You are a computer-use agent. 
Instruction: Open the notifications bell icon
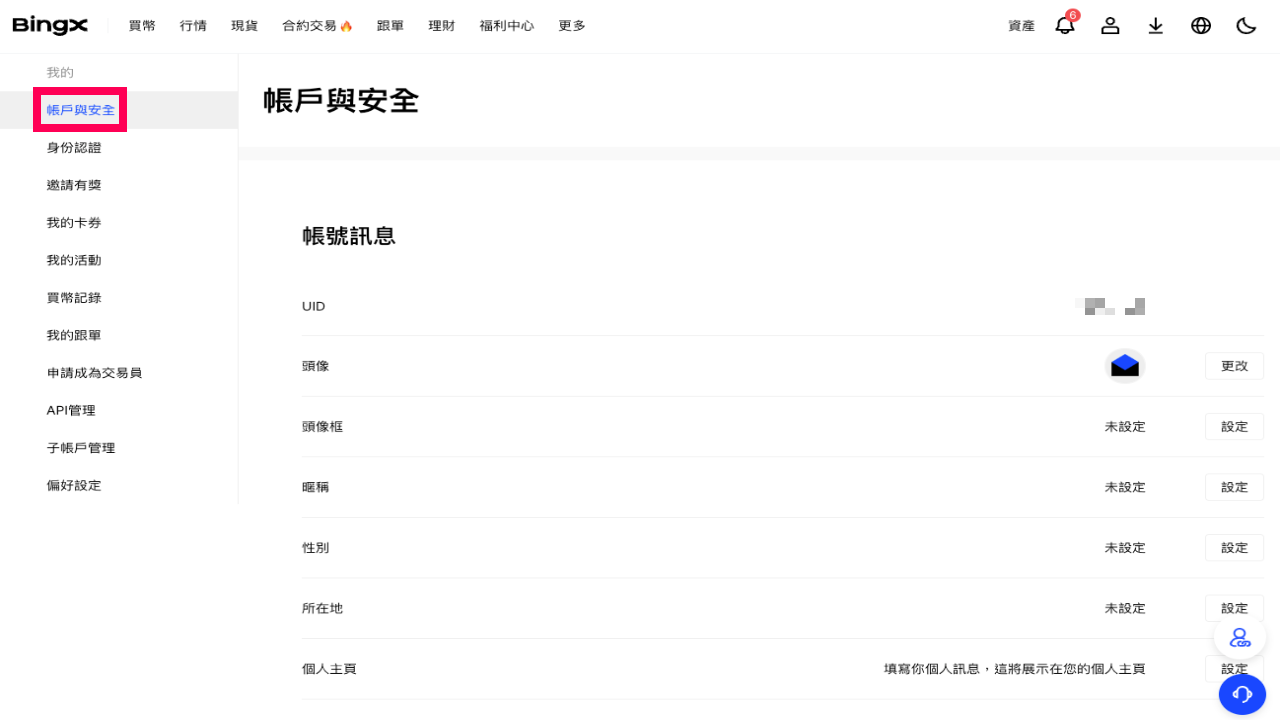coord(1065,25)
